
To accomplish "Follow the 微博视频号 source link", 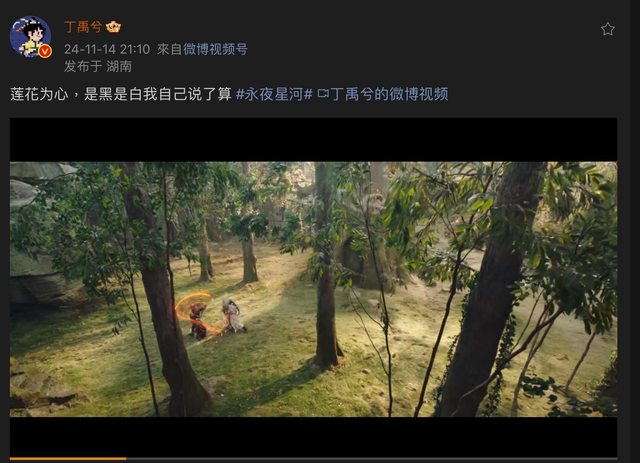I will 215,49.
